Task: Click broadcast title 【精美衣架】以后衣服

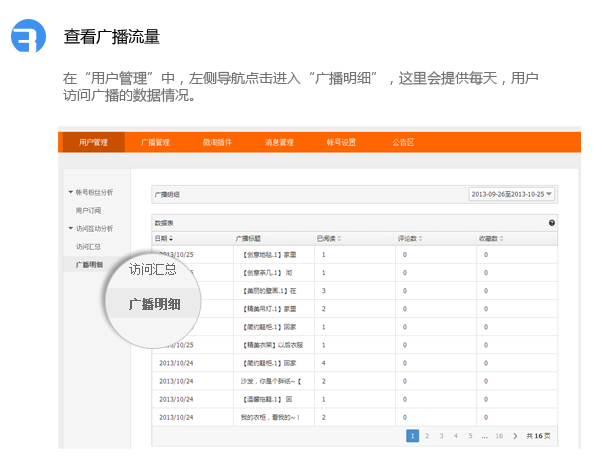Action: pos(273,345)
